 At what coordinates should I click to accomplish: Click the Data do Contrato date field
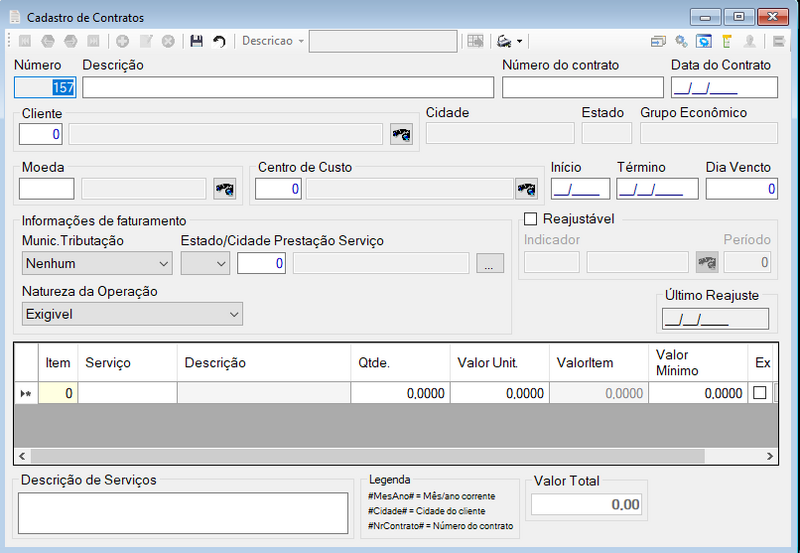[x=724, y=87]
